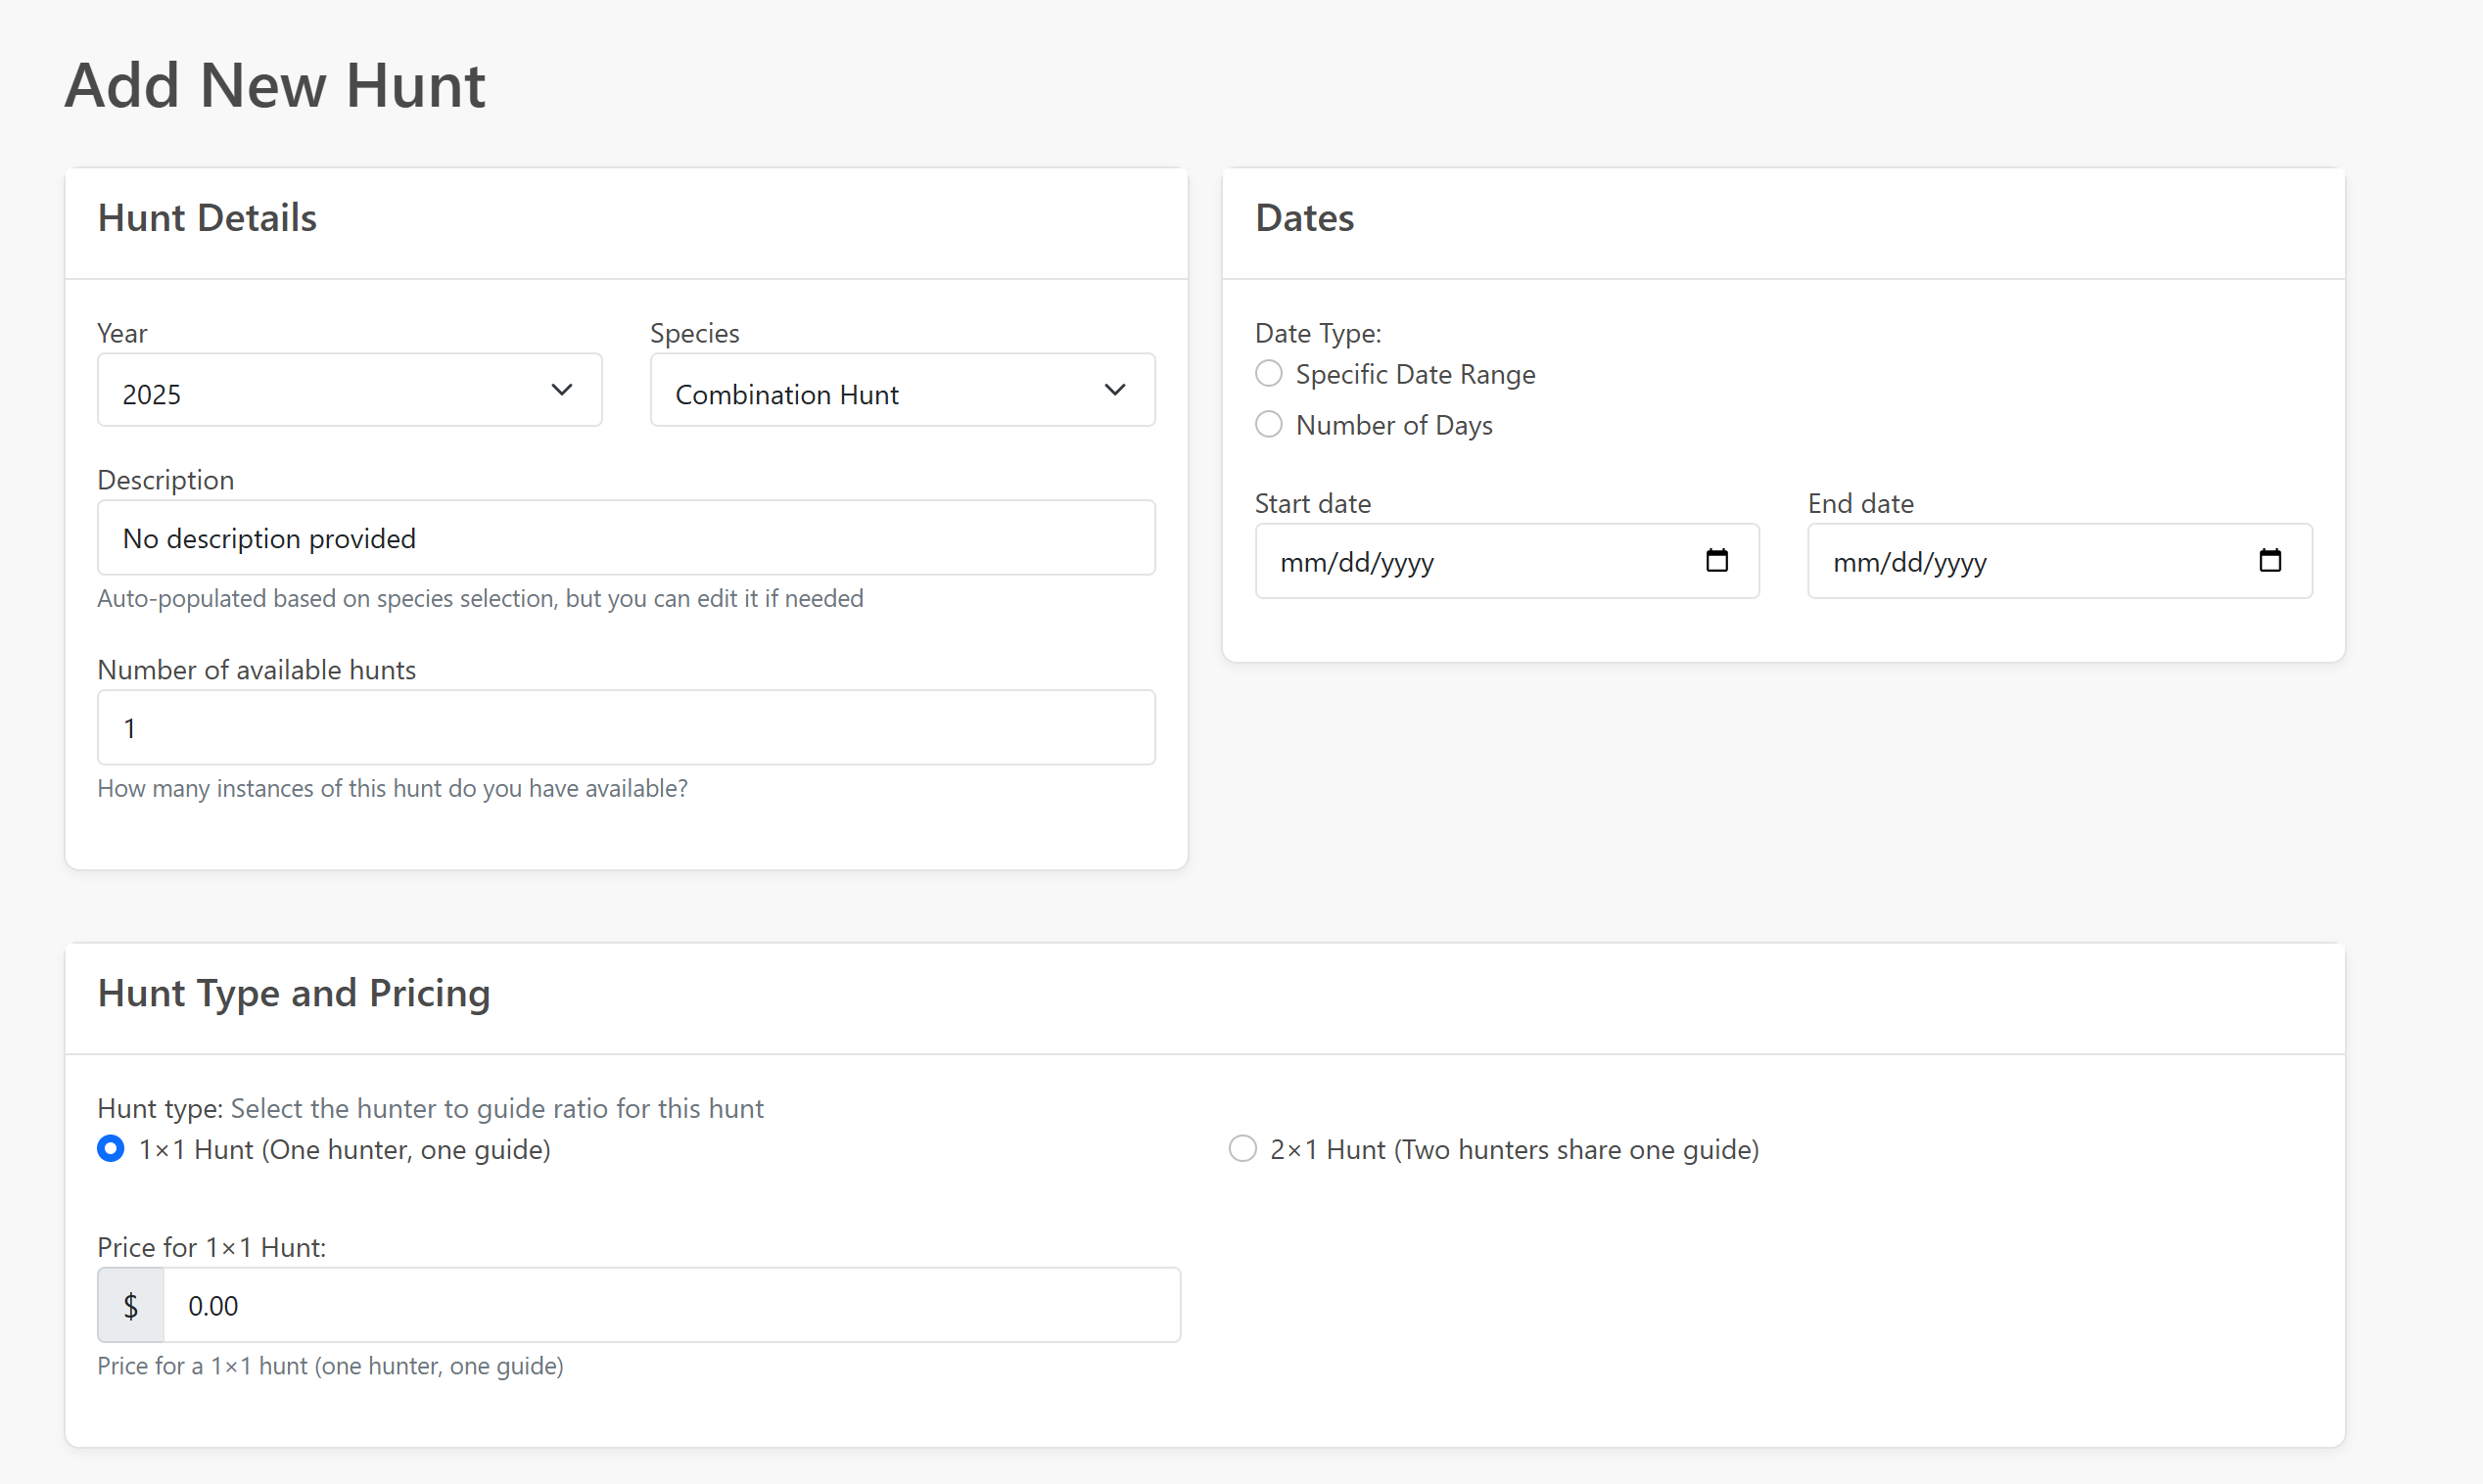Image resolution: width=2483 pixels, height=1484 pixels.
Task: Choose the 2x1 Hunt option
Action: click(x=1241, y=1148)
